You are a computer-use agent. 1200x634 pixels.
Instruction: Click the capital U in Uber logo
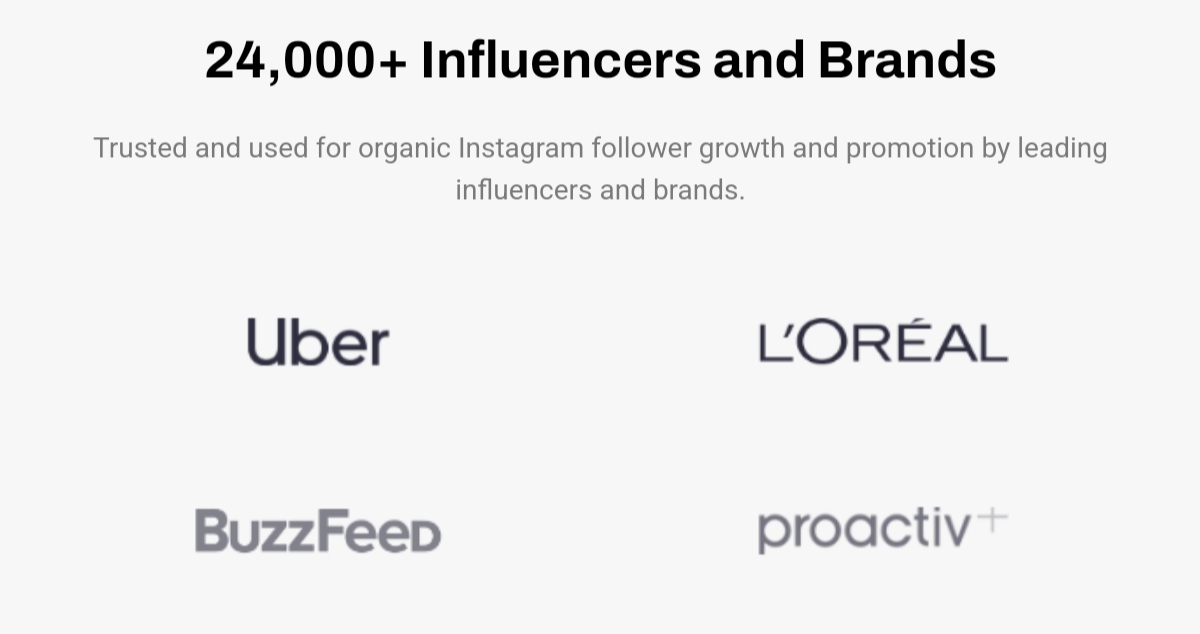click(x=264, y=341)
